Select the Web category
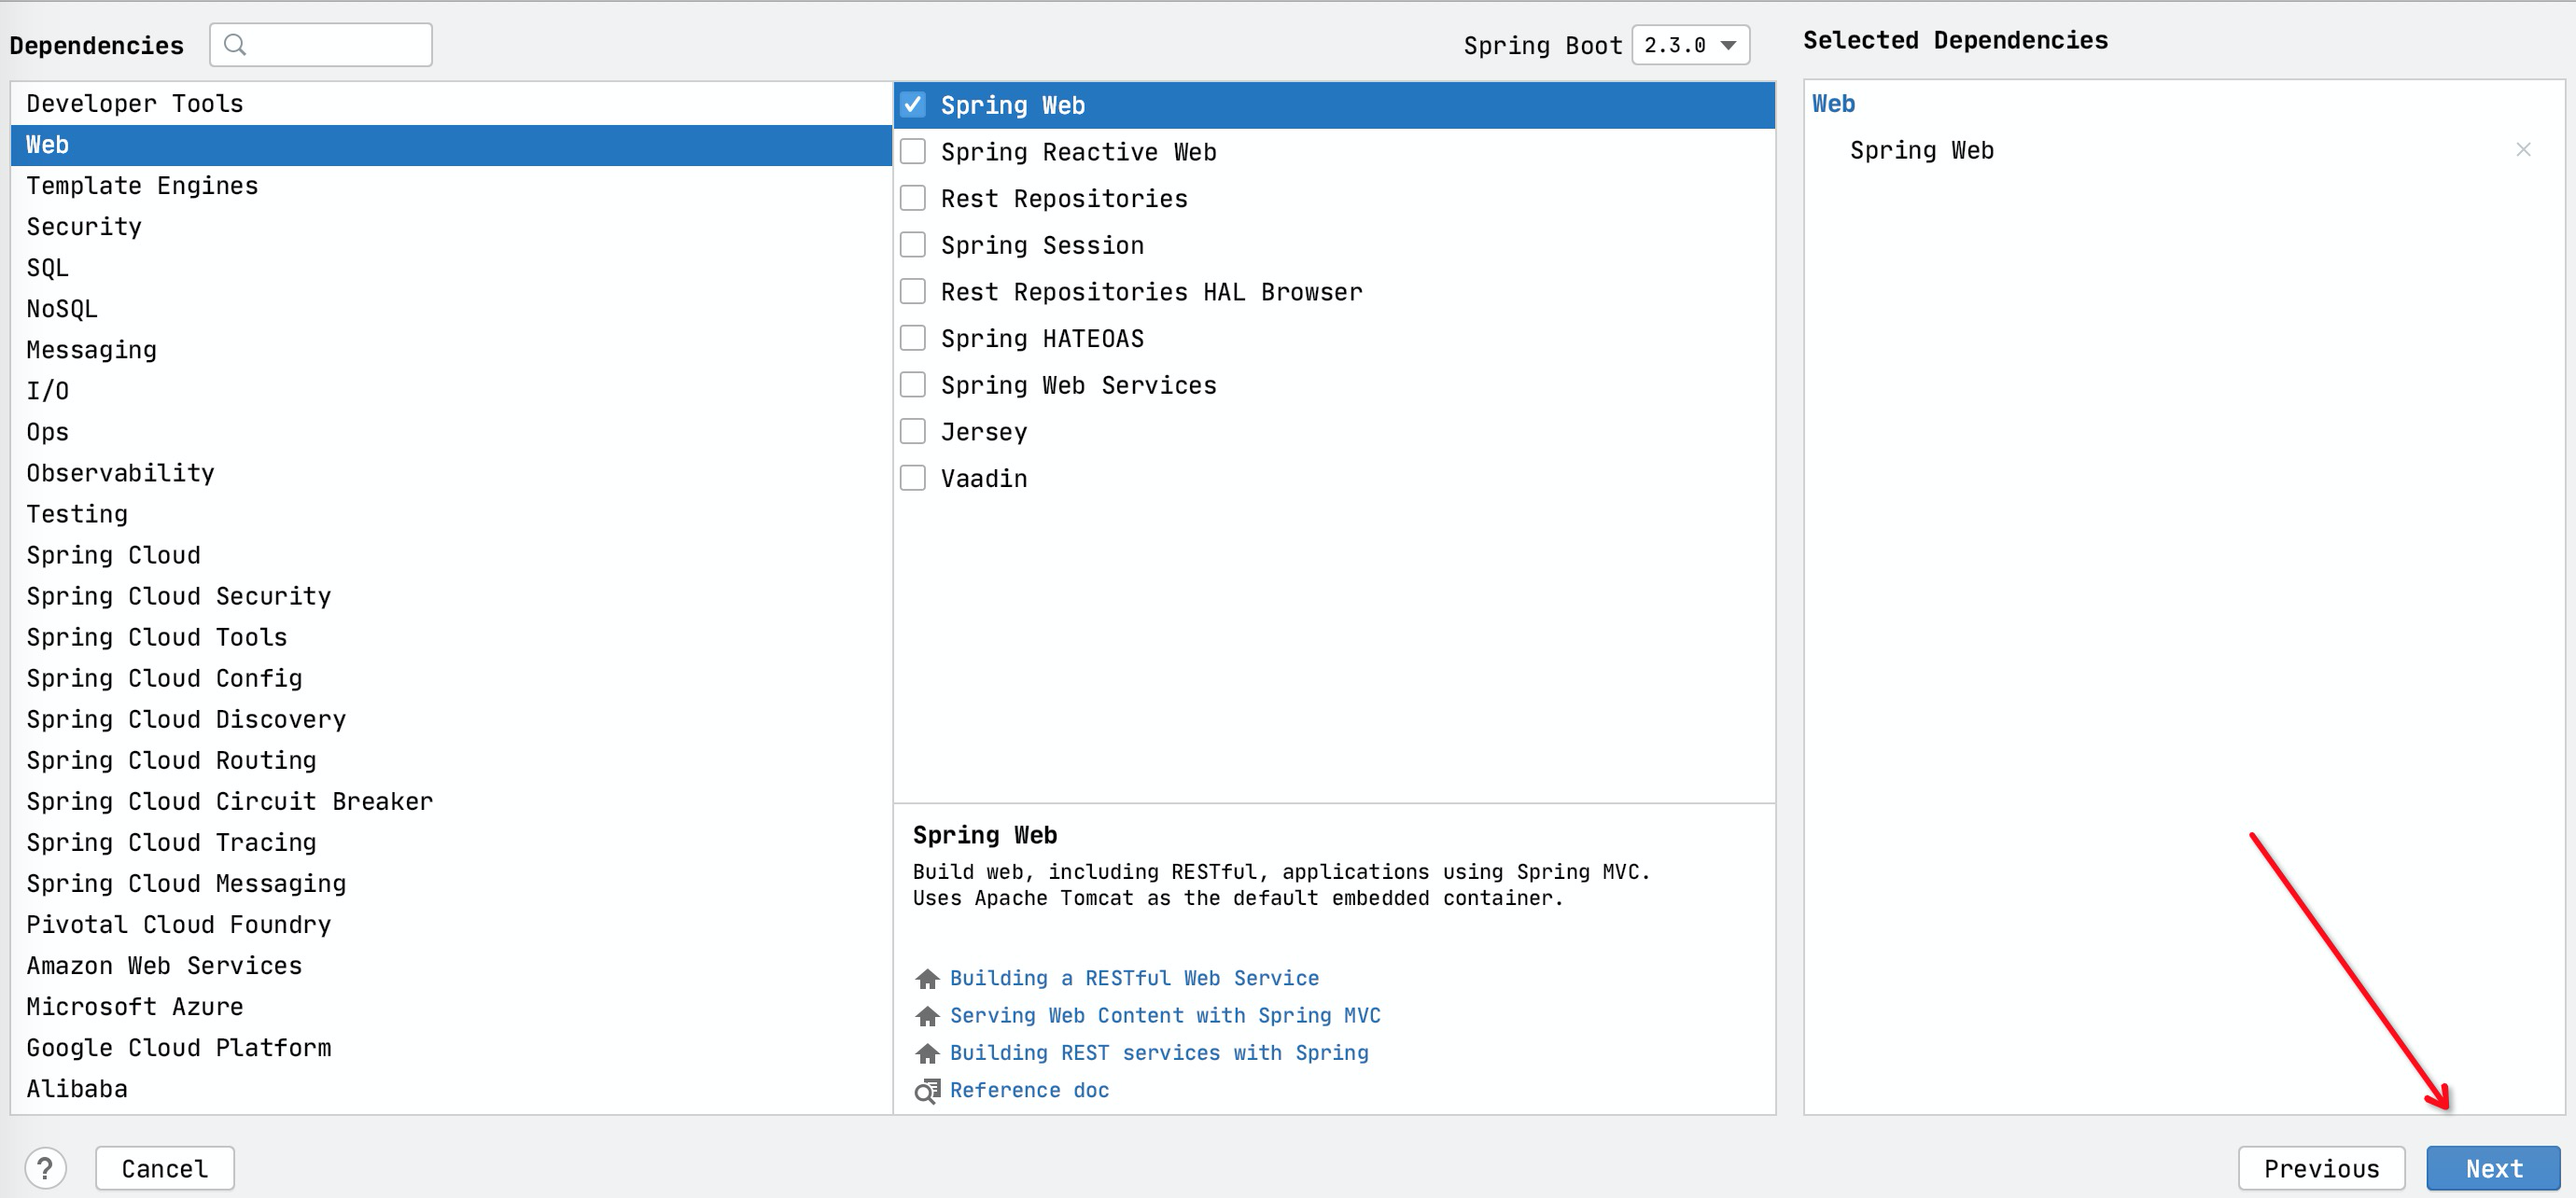2576x1198 pixels. tap(451, 145)
